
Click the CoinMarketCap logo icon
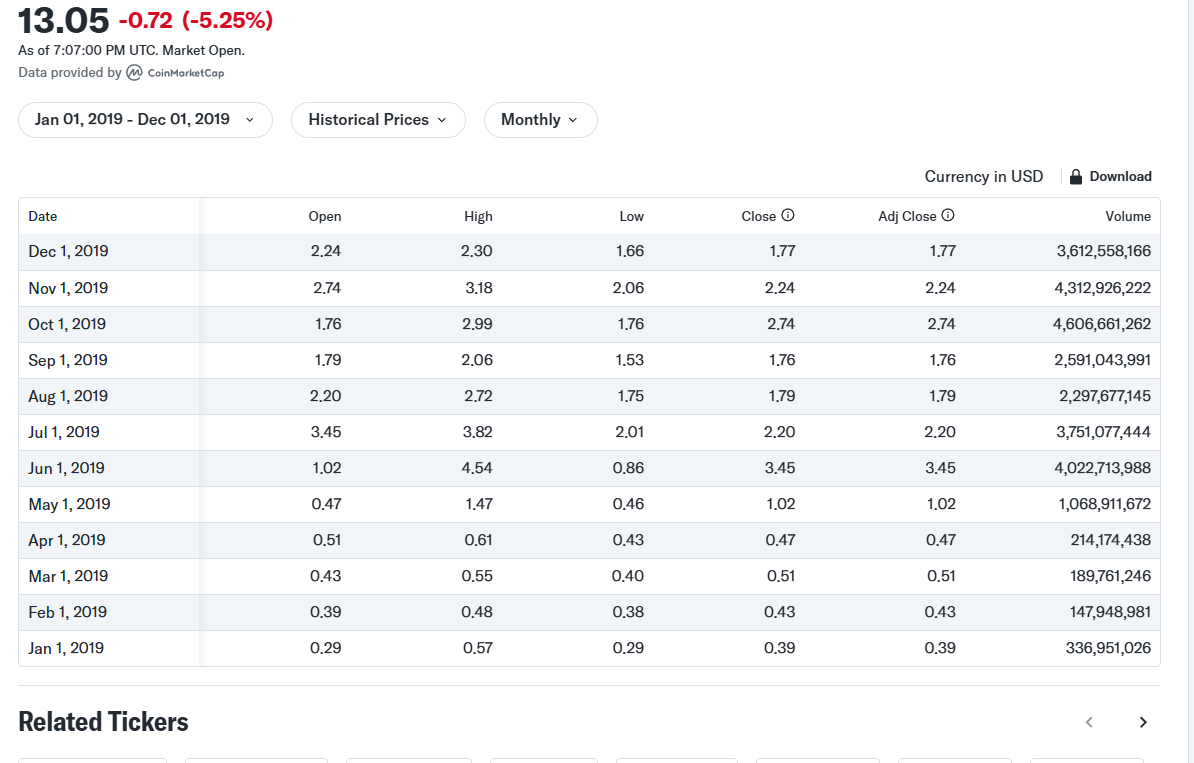tap(134, 72)
